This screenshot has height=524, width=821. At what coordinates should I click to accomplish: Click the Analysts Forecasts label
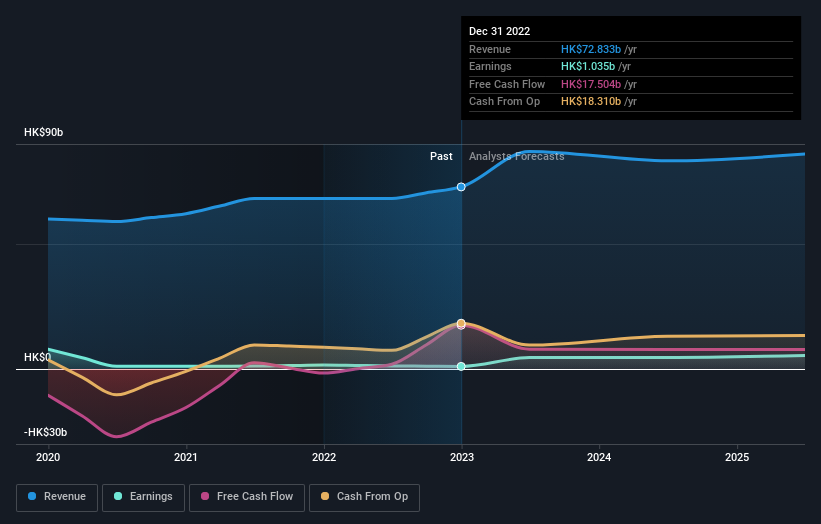coord(517,157)
